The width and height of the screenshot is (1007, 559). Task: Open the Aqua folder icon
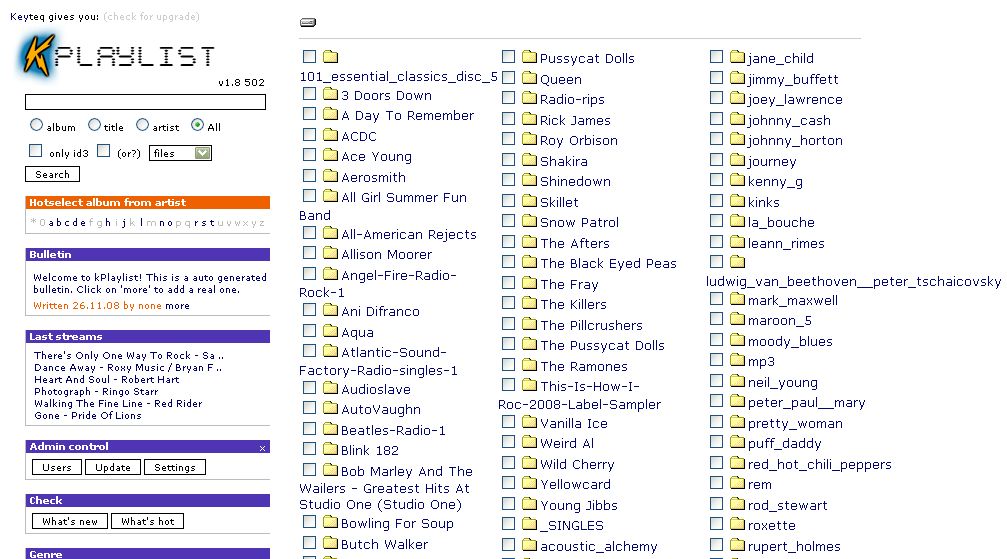tap(331, 330)
